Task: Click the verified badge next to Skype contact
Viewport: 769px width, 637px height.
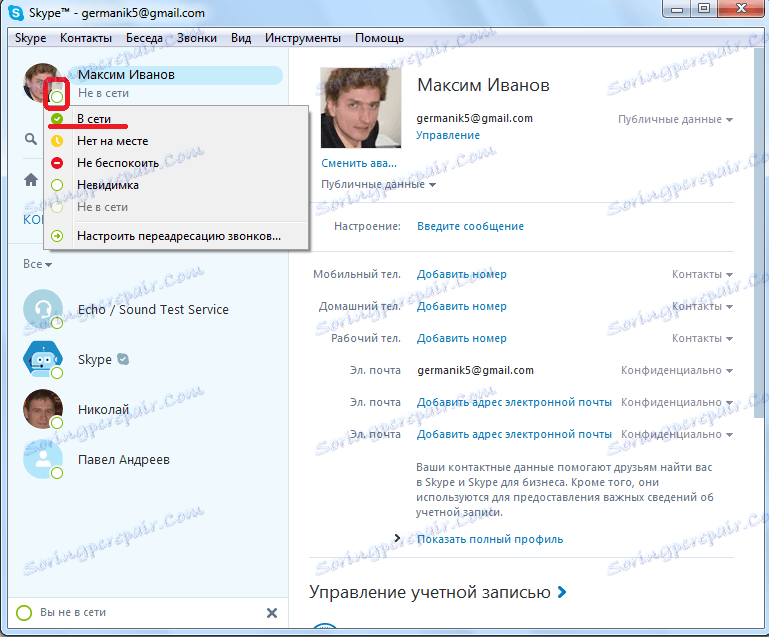Action: click(x=123, y=359)
